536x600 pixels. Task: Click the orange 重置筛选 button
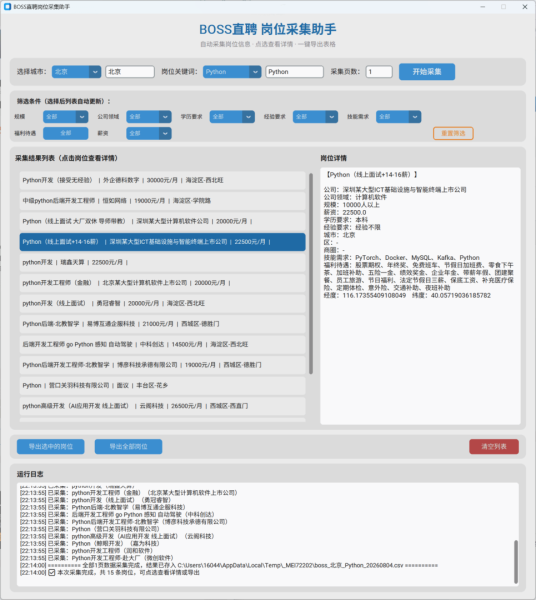pyautogui.click(x=453, y=133)
